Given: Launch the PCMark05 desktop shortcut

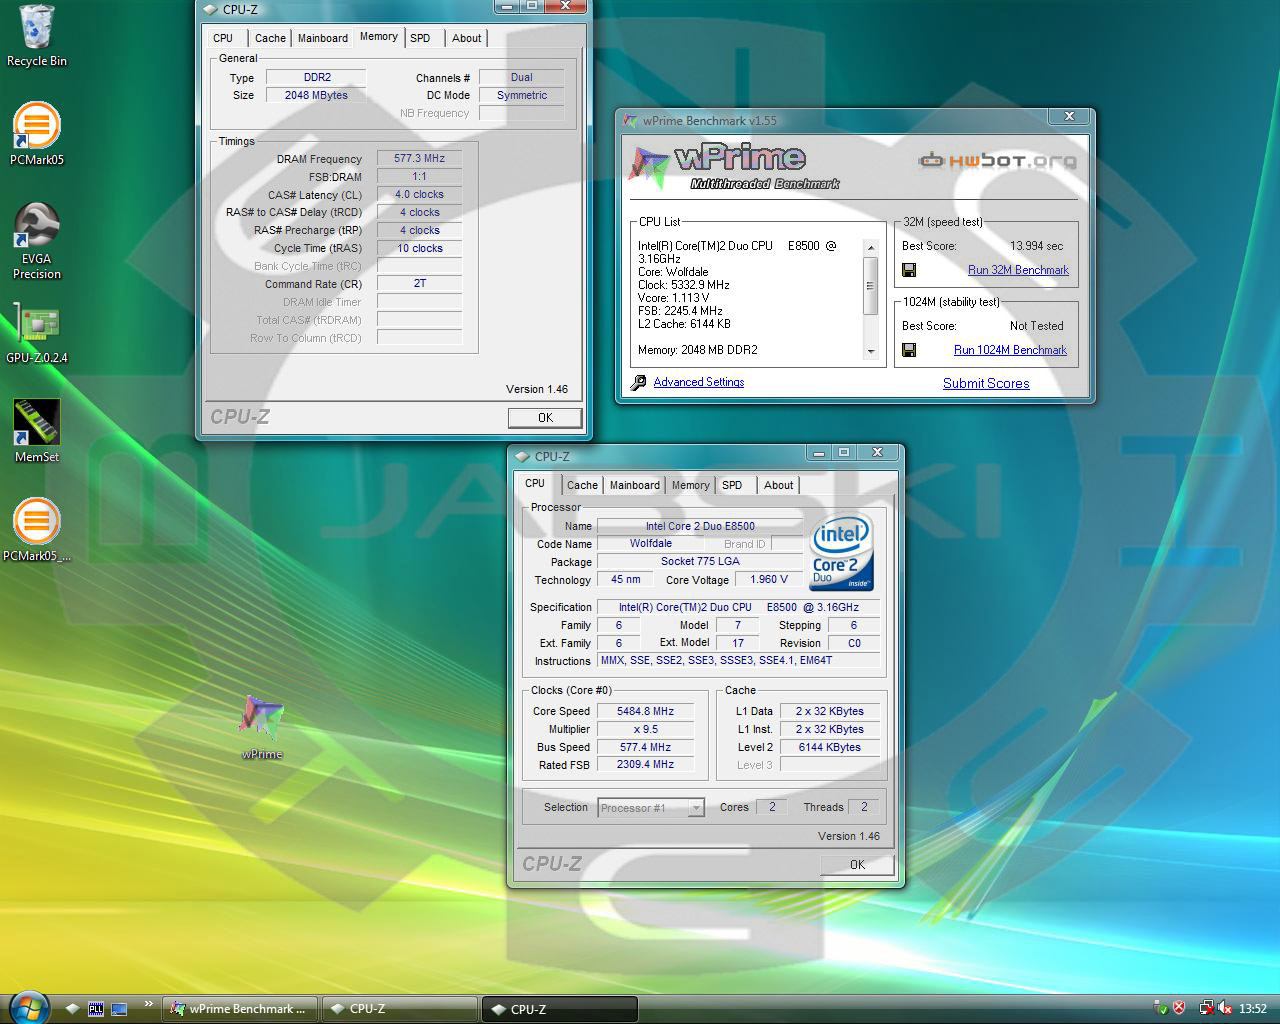Looking at the screenshot, I should 37,134.
